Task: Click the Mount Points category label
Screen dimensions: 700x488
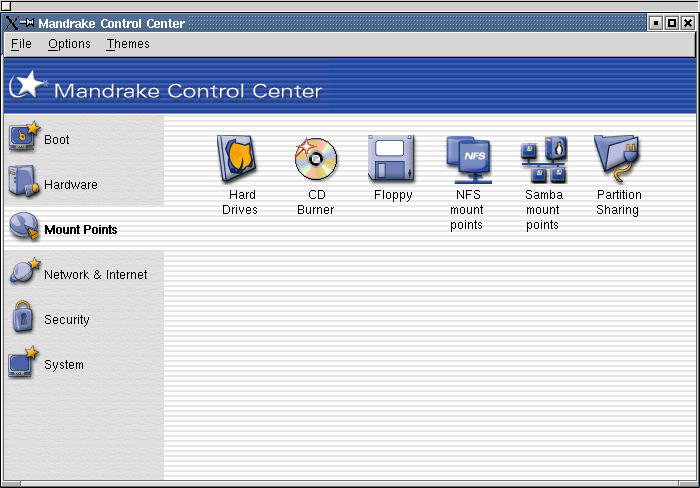Action: coord(81,229)
